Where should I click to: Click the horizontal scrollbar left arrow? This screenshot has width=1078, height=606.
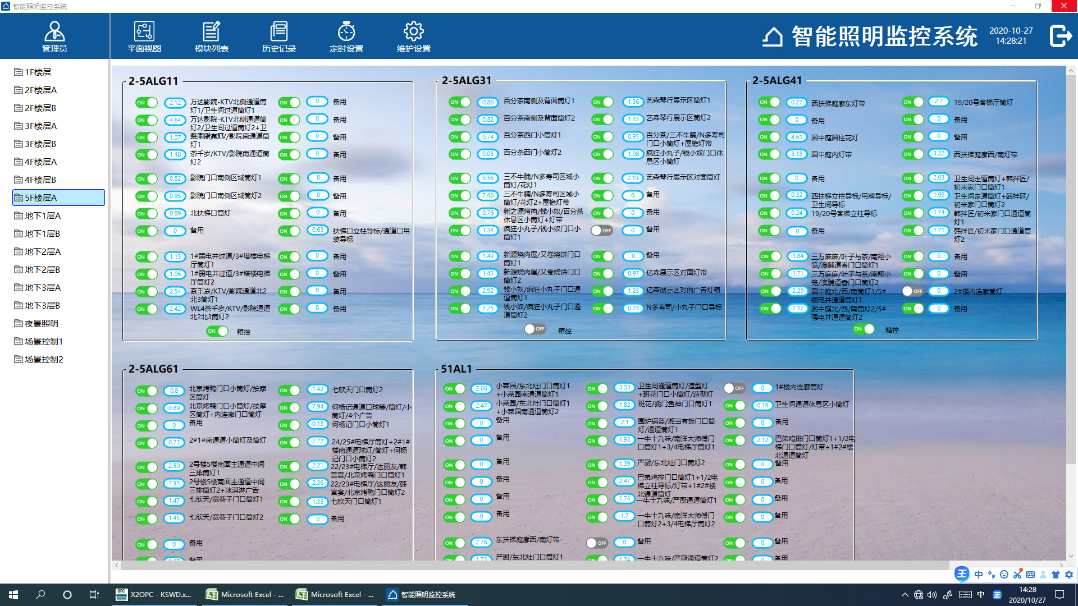(x=116, y=565)
